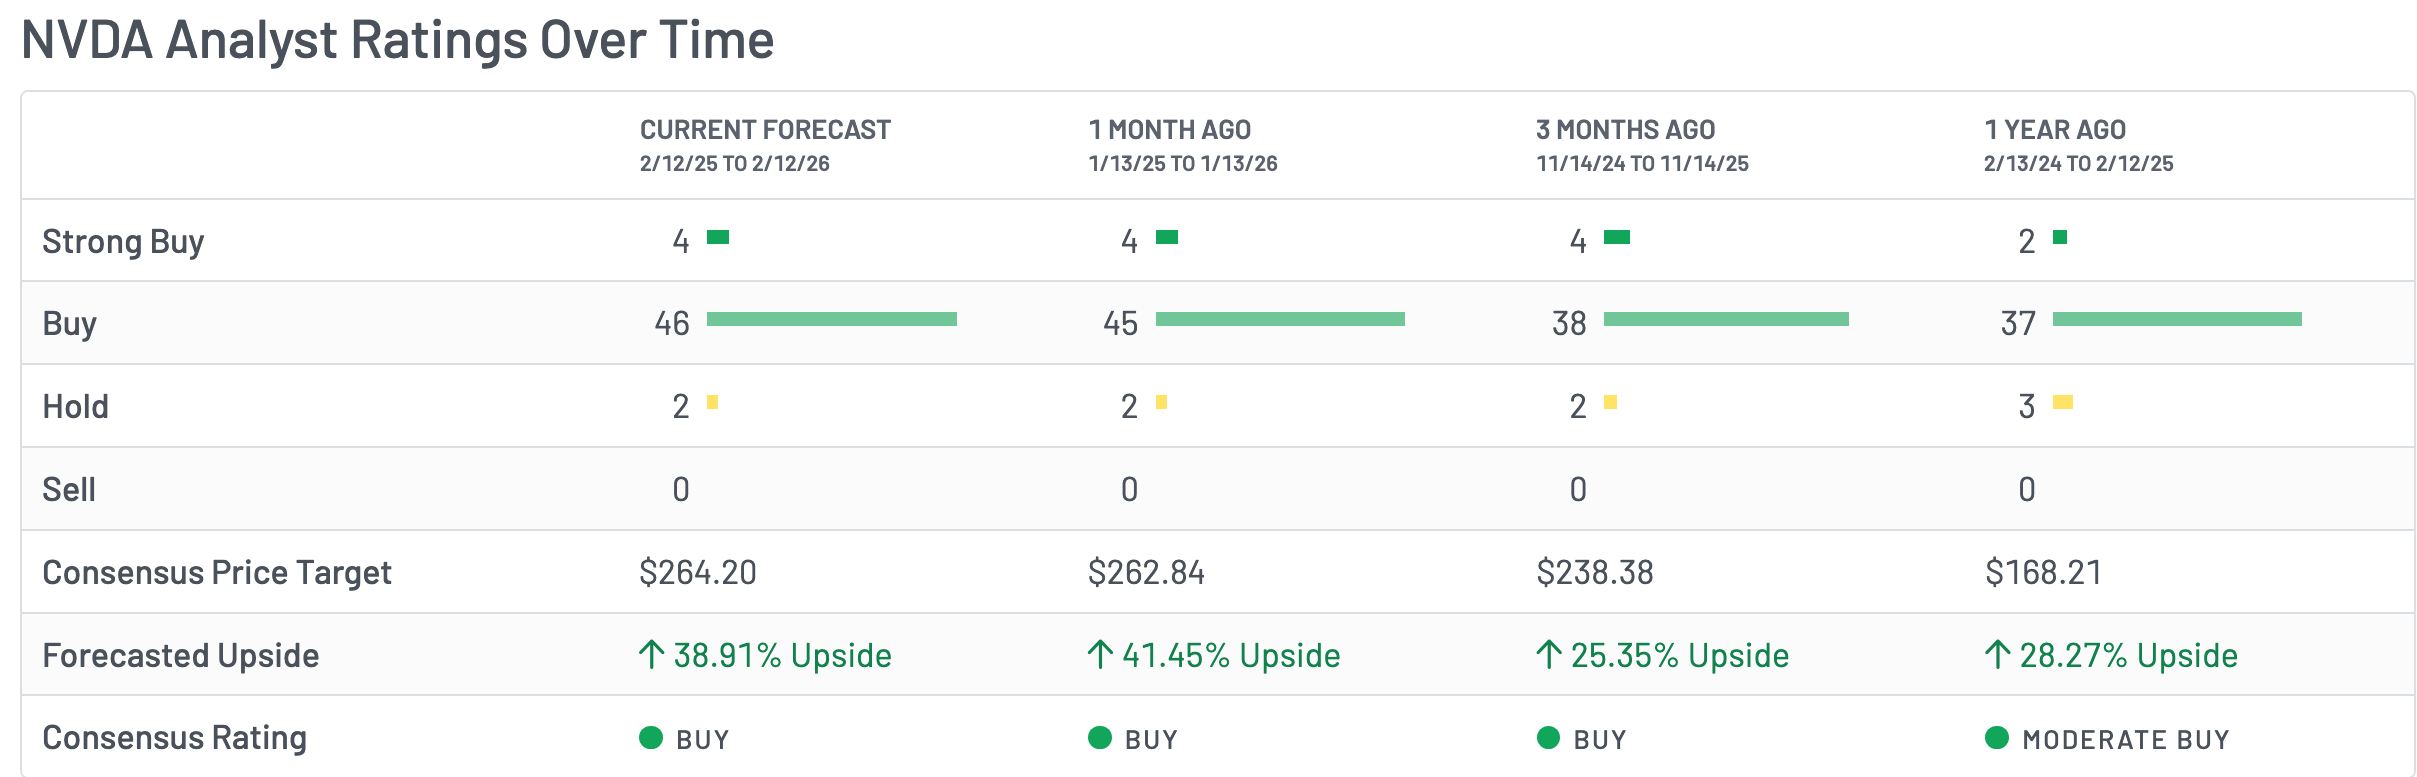Image resolution: width=2417 pixels, height=777 pixels.
Task: Click Buy count 37 from 1 year ago
Action: pyautogui.click(x=2018, y=324)
